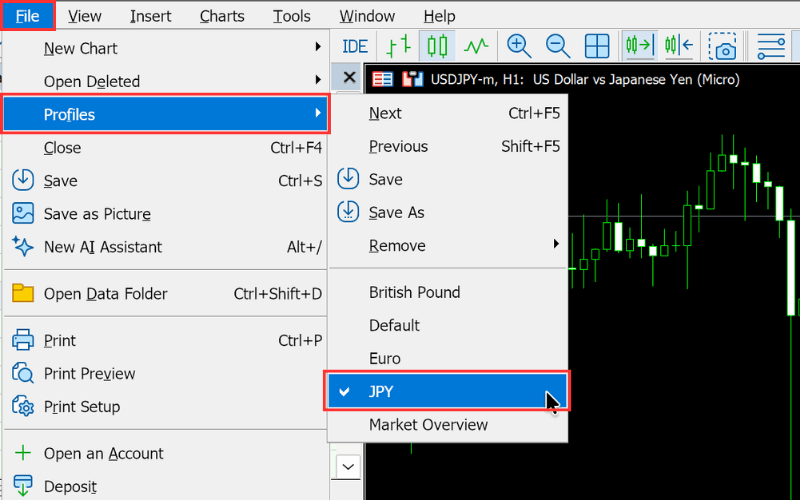Select Deposit entry in File menu
Screen dimensions: 800x500
(x=165, y=486)
